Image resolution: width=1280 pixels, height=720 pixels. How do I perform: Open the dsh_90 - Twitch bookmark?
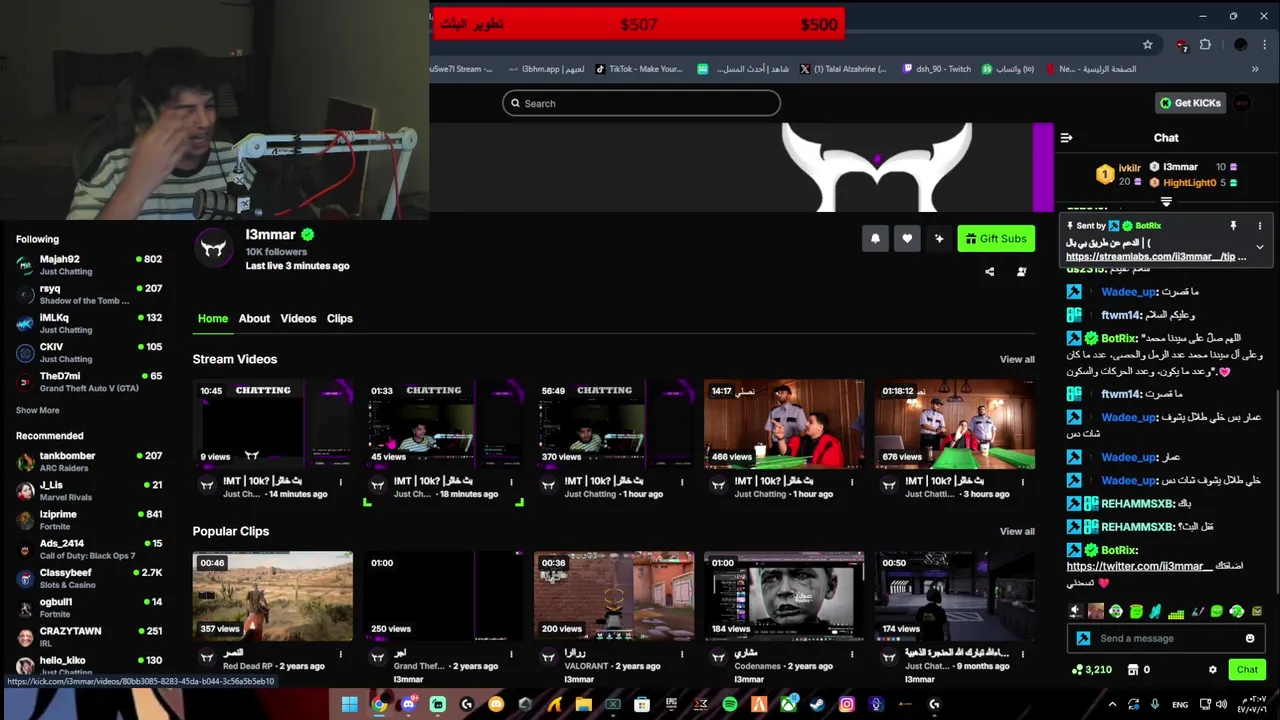click(x=936, y=69)
